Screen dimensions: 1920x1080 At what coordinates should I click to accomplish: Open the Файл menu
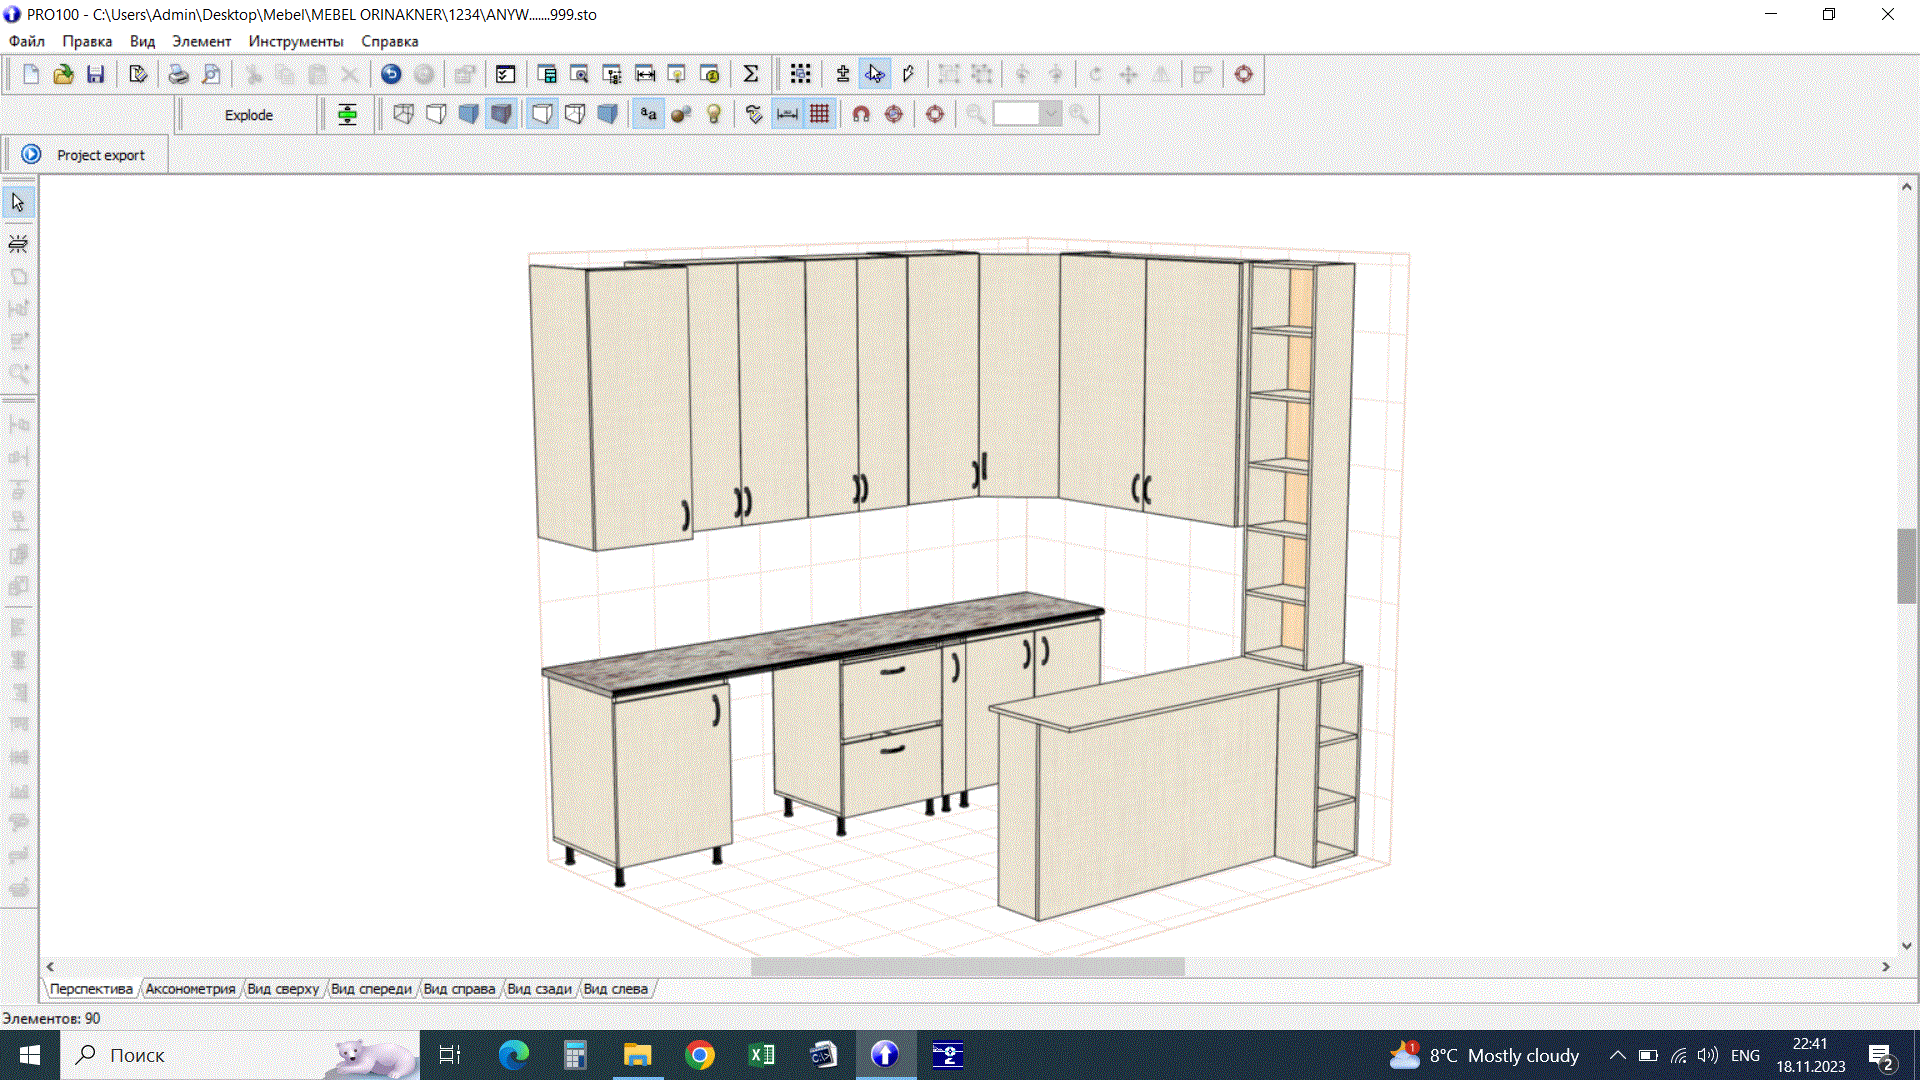tap(25, 41)
